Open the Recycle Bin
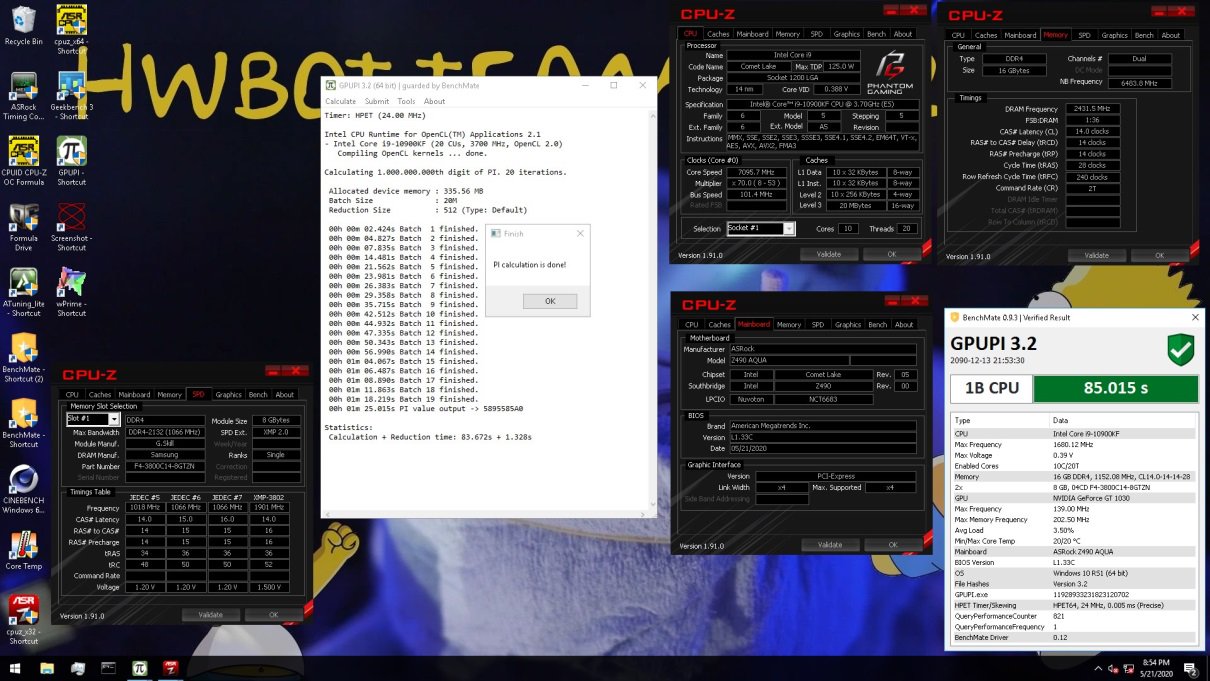The image size is (1210, 681). click(x=23, y=21)
